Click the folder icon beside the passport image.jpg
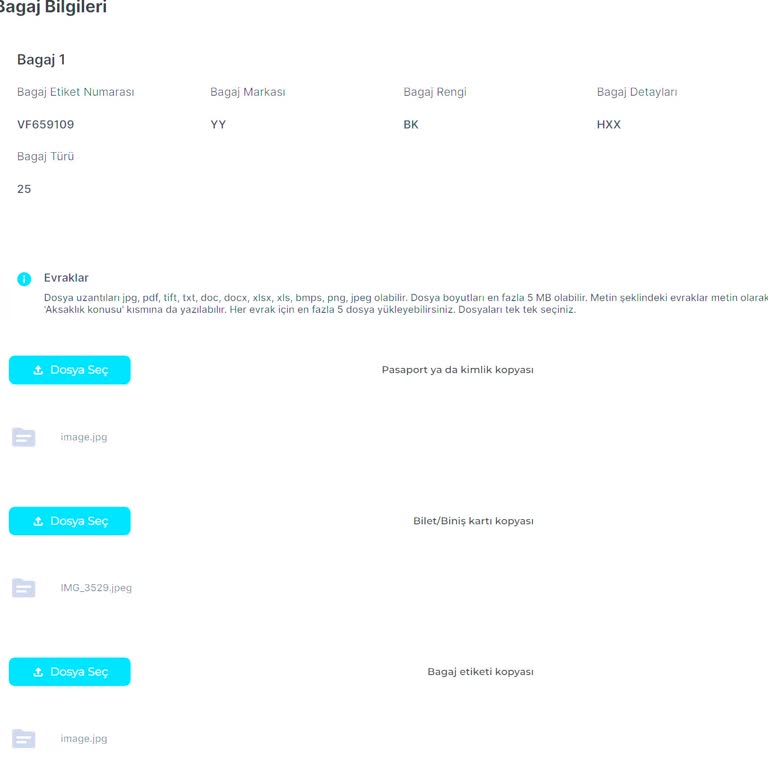 click(24, 437)
